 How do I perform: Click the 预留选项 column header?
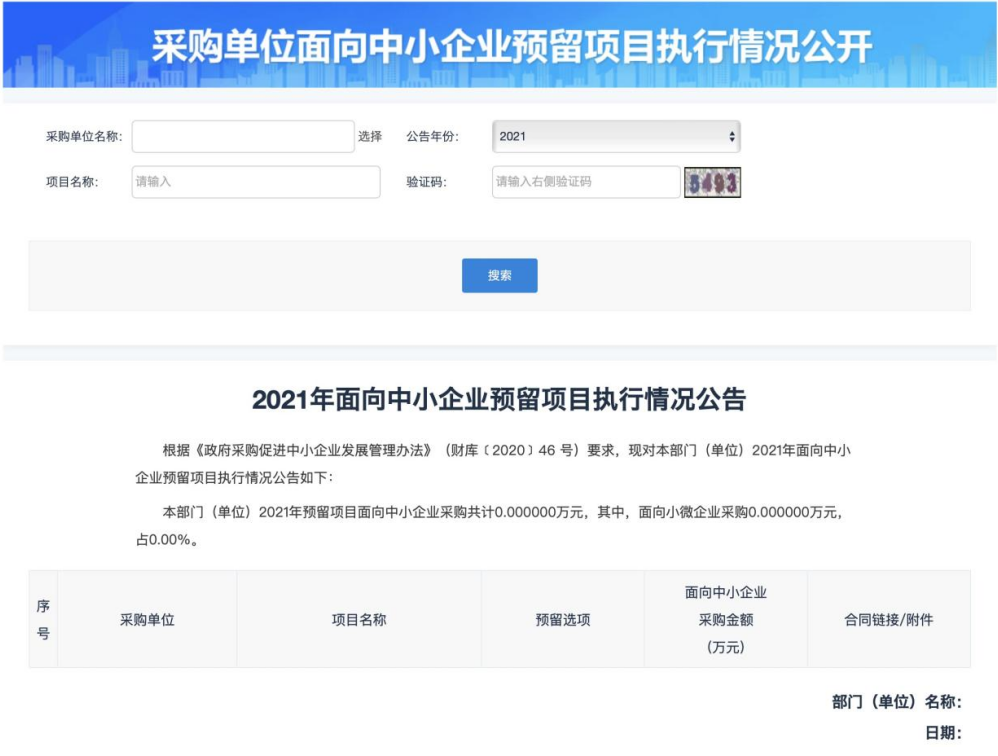click(x=562, y=620)
